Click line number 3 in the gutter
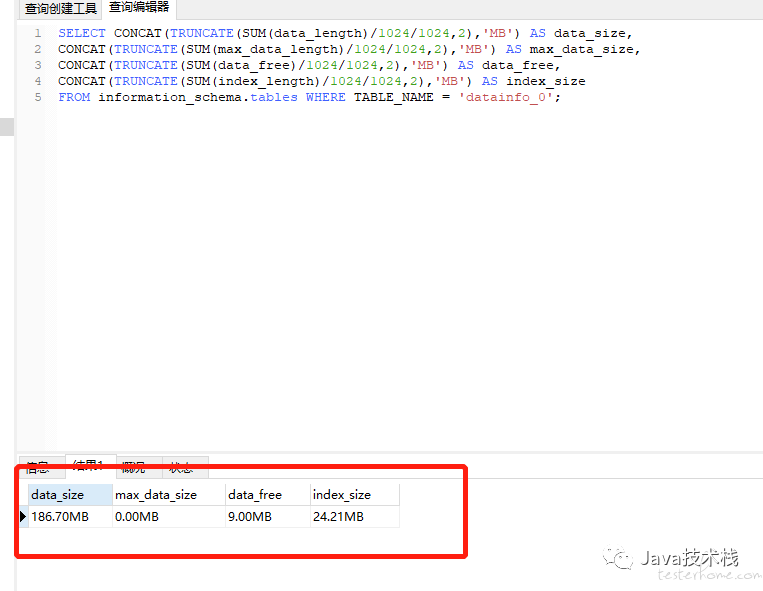The height and width of the screenshot is (591, 763). (38, 65)
